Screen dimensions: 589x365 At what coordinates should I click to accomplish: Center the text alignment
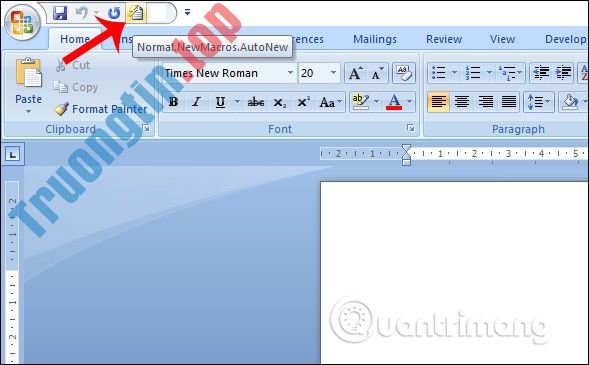point(462,102)
